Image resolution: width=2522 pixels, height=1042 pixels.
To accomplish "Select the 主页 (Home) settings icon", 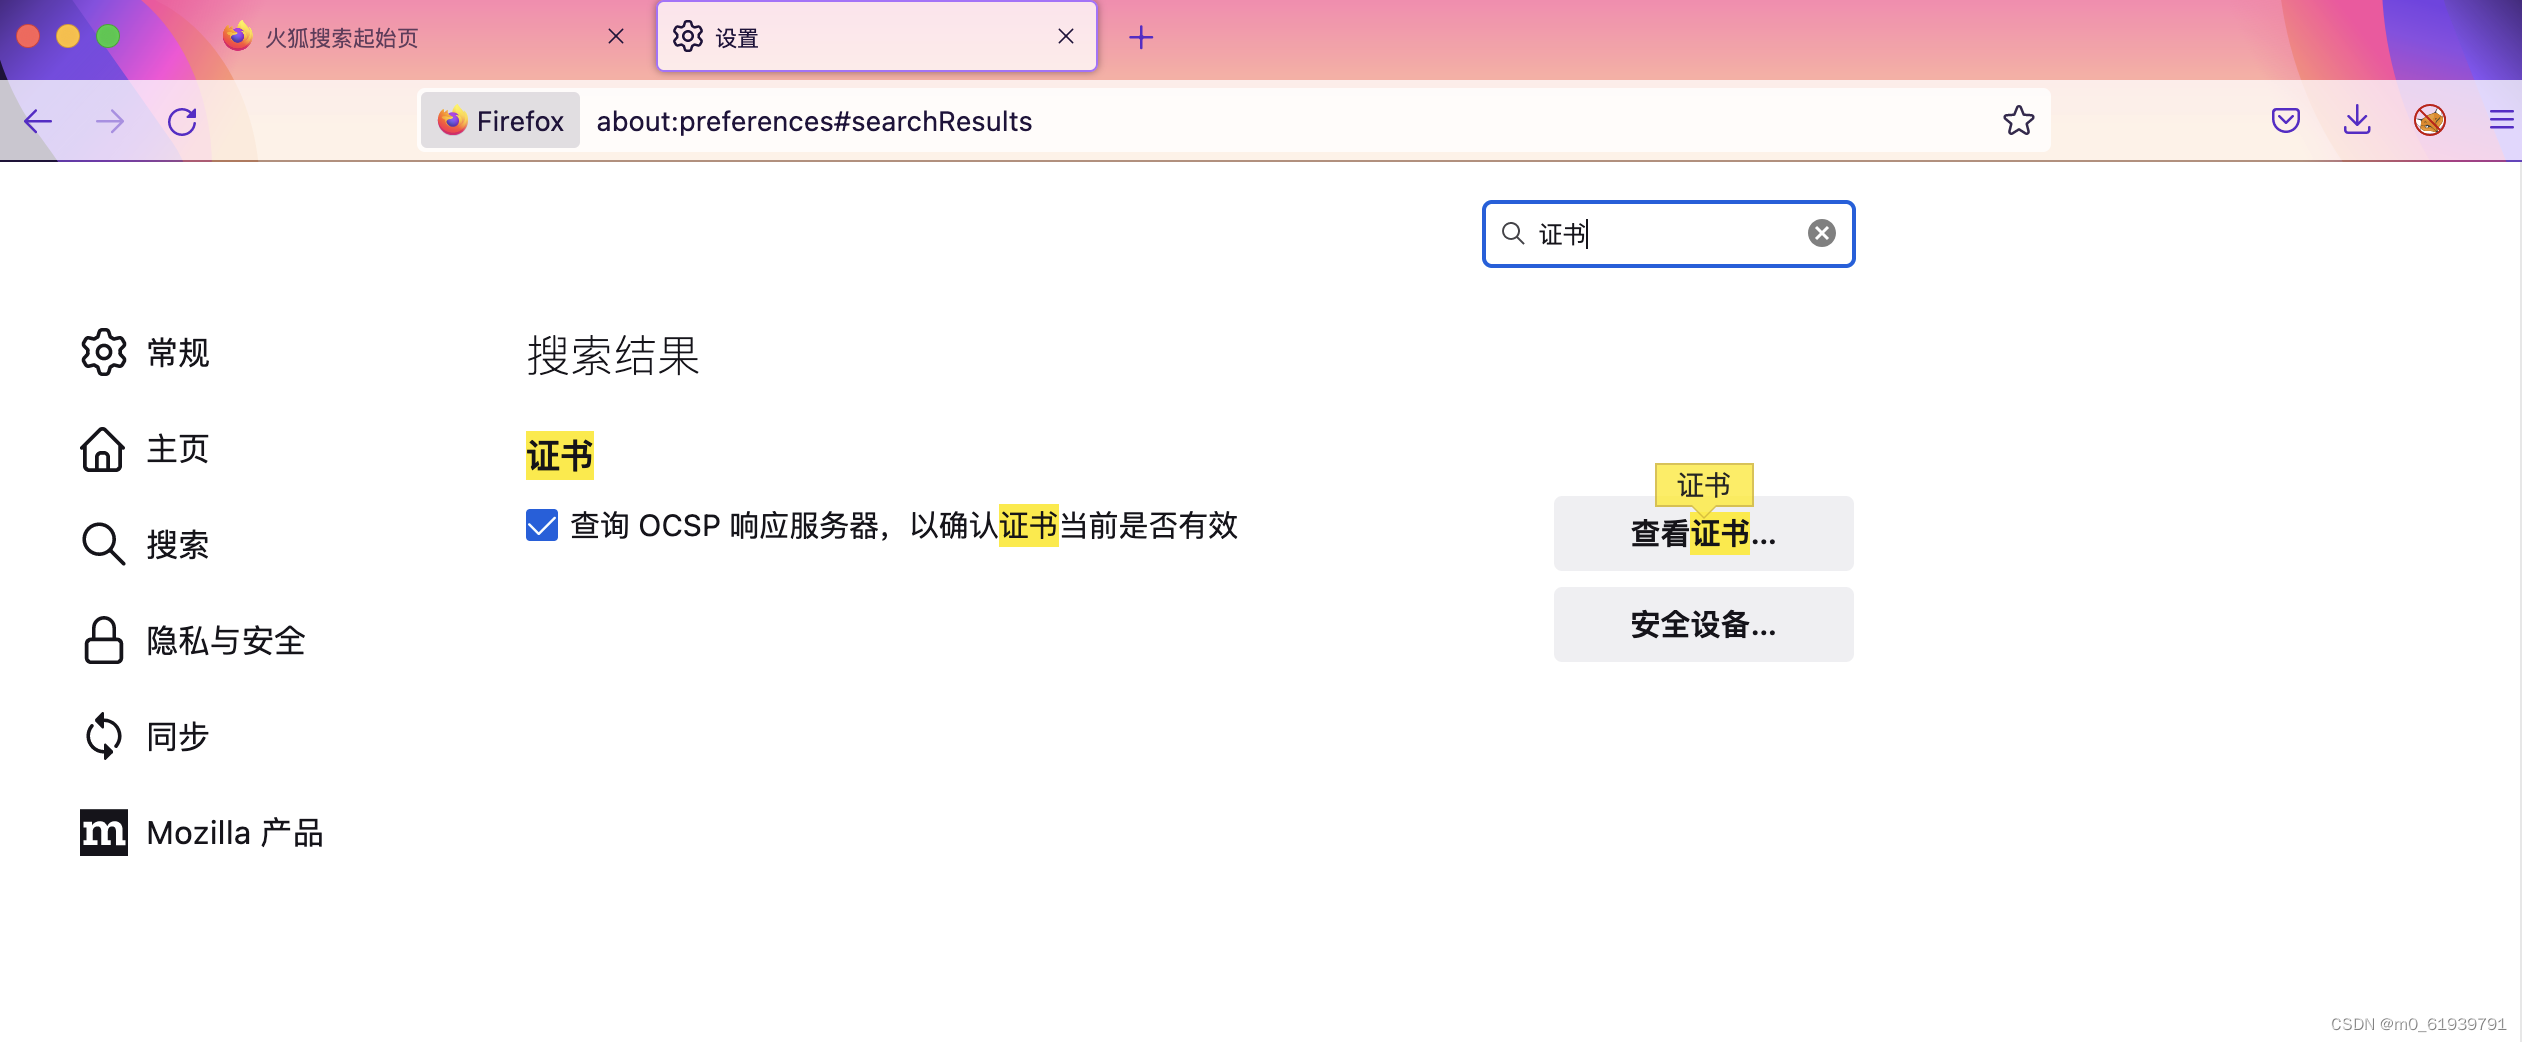I will pos(103,449).
